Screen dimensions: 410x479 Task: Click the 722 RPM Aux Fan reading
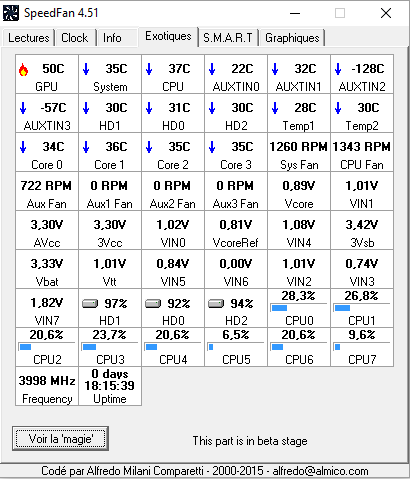[47, 191]
